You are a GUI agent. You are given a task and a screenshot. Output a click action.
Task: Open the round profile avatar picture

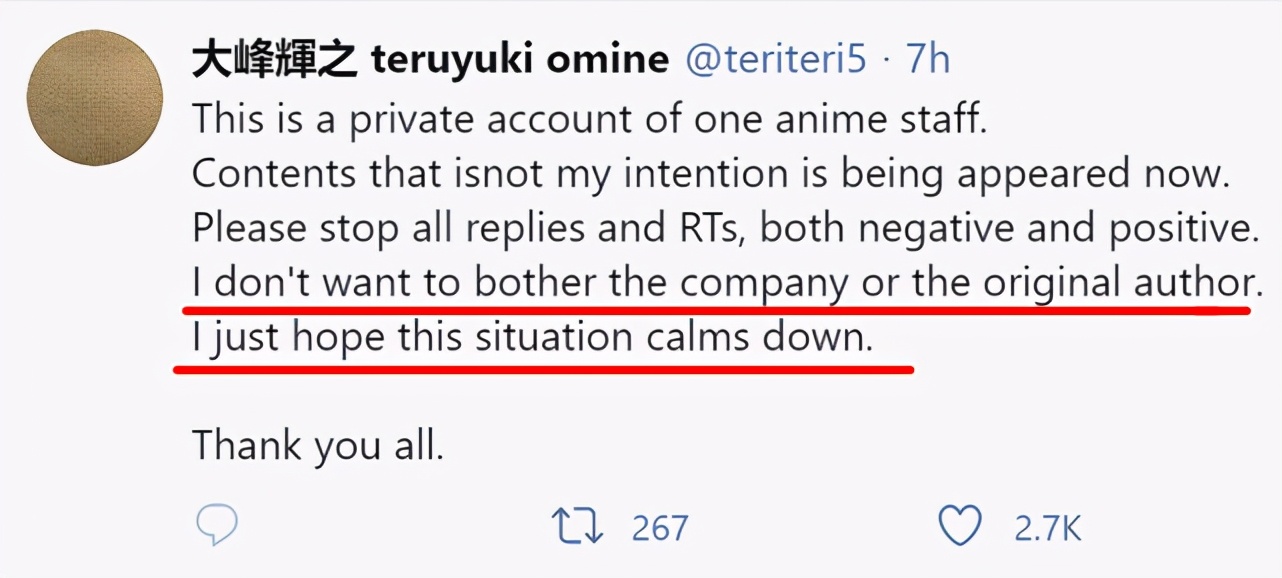click(95, 98)
